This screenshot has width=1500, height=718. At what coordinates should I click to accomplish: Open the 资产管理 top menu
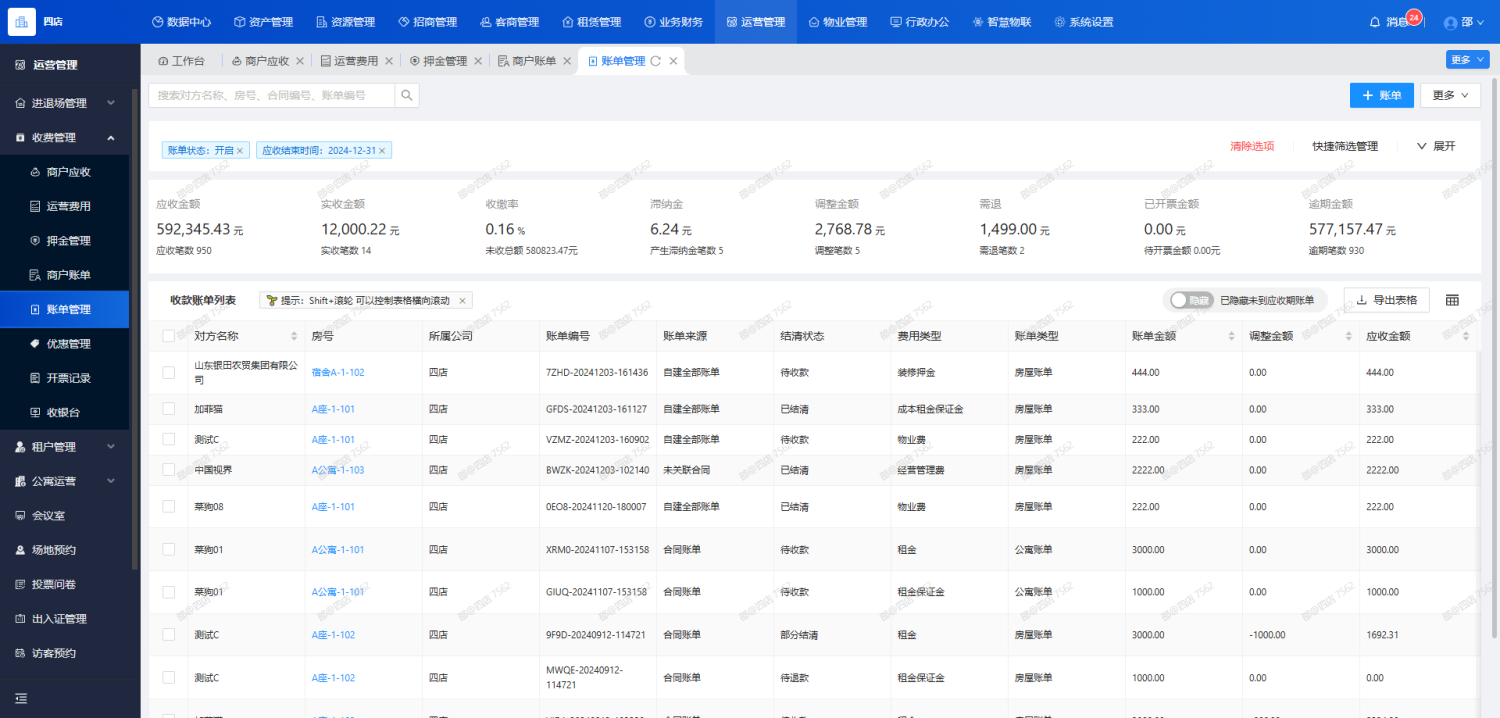click(265, 22)
